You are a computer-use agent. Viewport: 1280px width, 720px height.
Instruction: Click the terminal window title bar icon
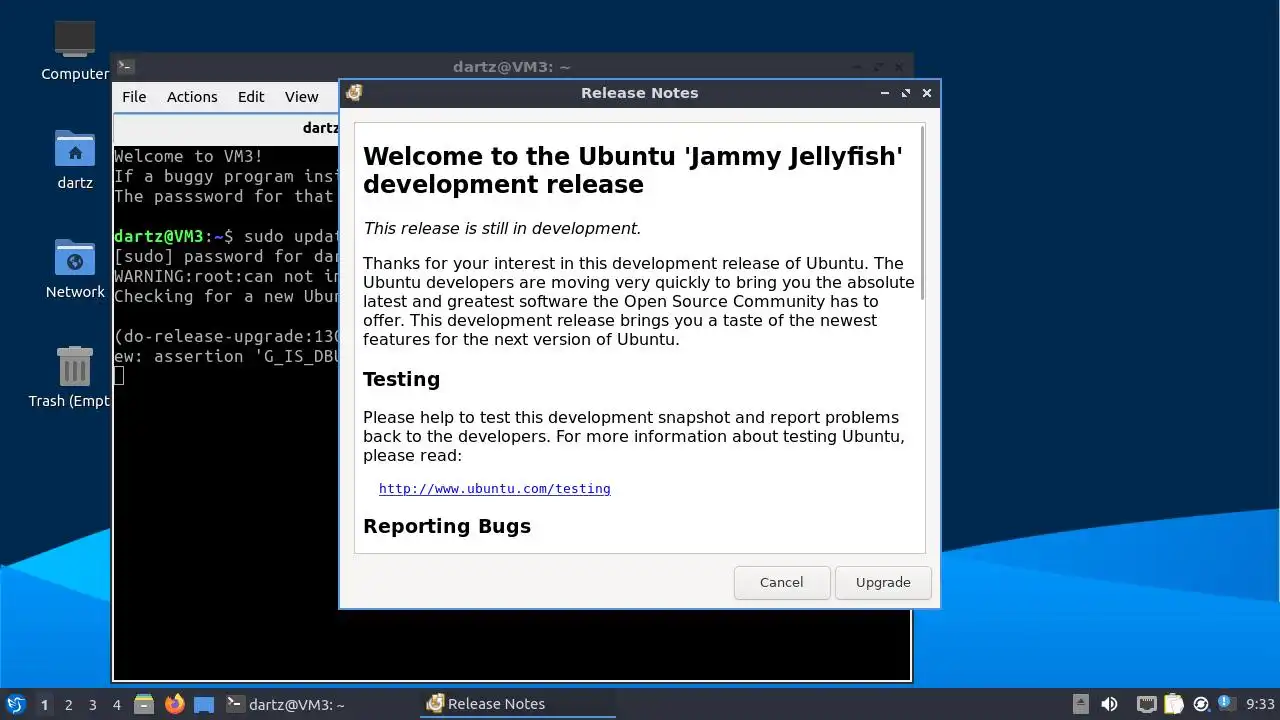click(125, 67)
